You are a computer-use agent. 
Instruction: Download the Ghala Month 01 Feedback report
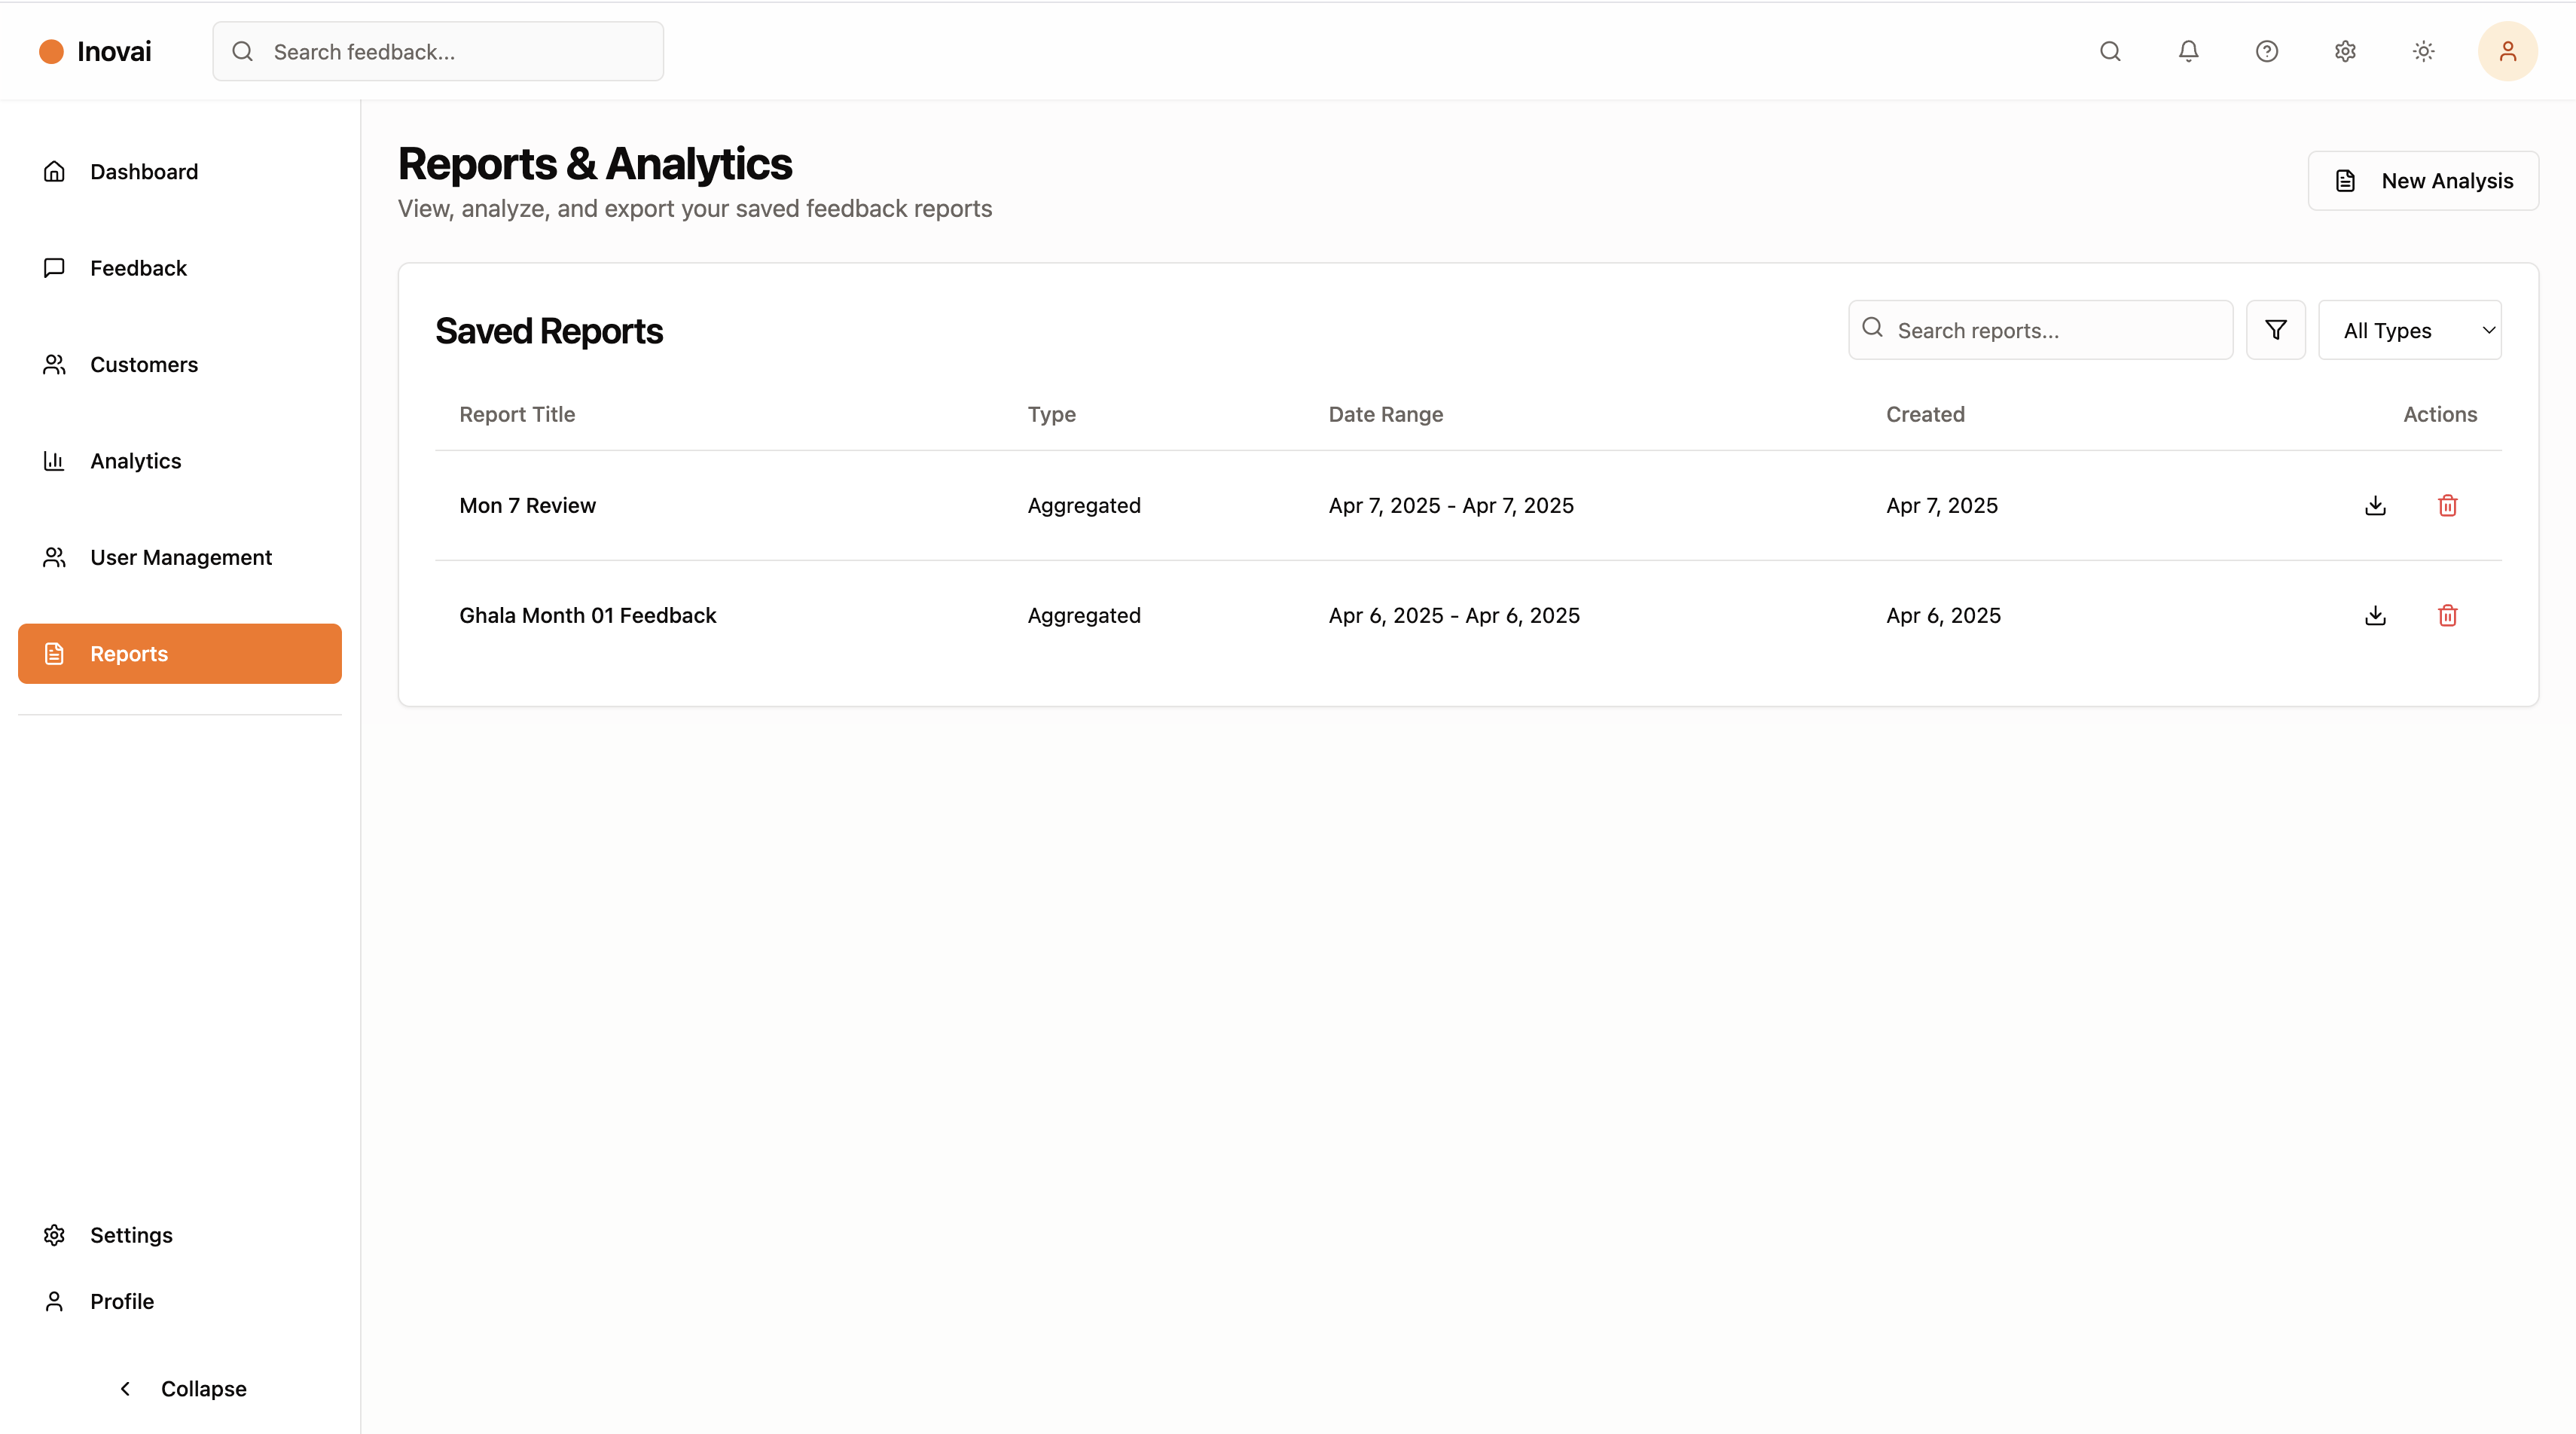[2375, 615]
